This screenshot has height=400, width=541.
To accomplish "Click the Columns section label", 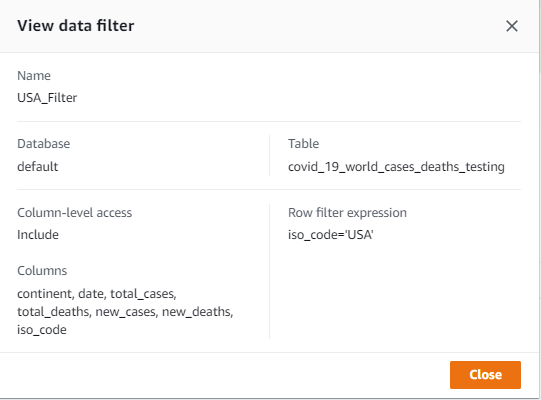I will pyautogui.click(x=42, y=271).
